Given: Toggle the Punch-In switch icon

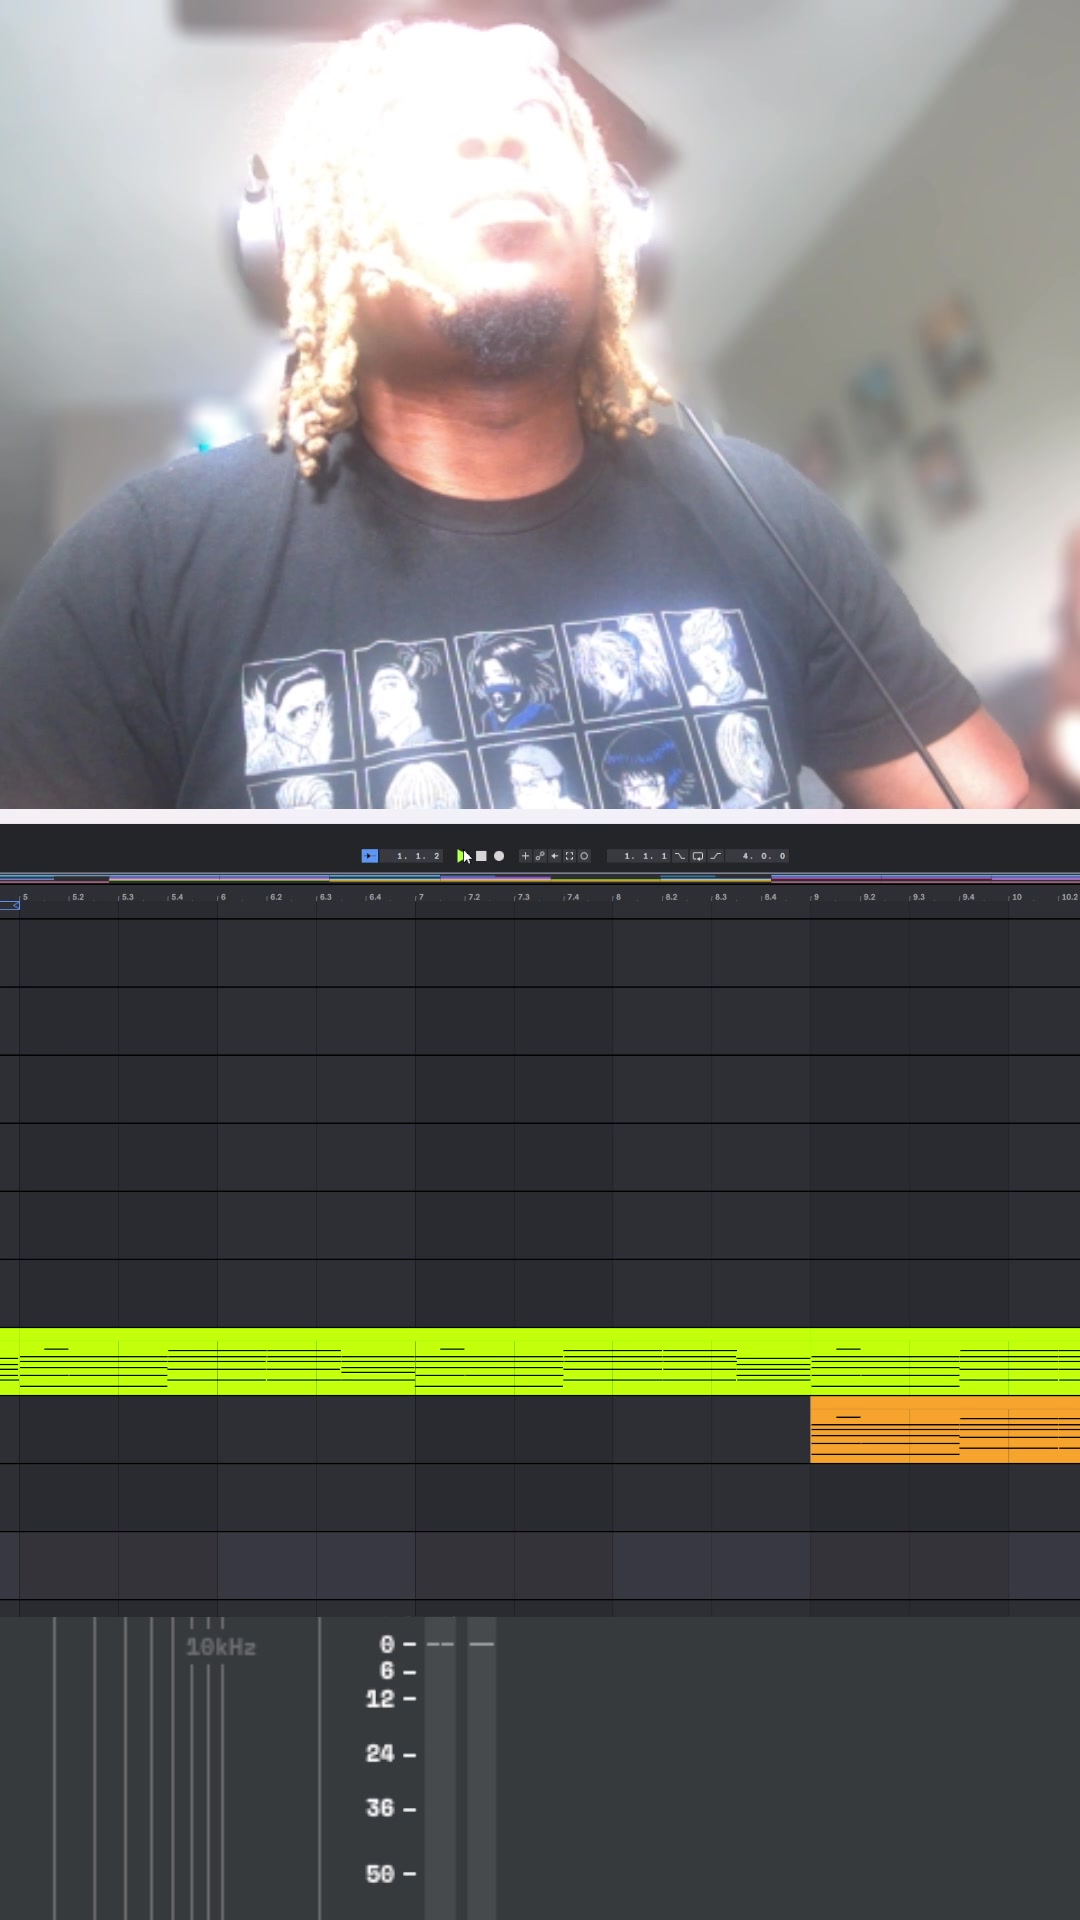Looking at the screenshot, I should click(x=680, y=856).
